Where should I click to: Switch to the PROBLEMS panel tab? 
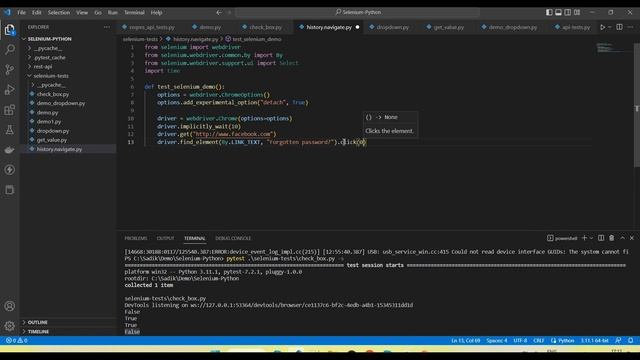(x=136, y=238)
